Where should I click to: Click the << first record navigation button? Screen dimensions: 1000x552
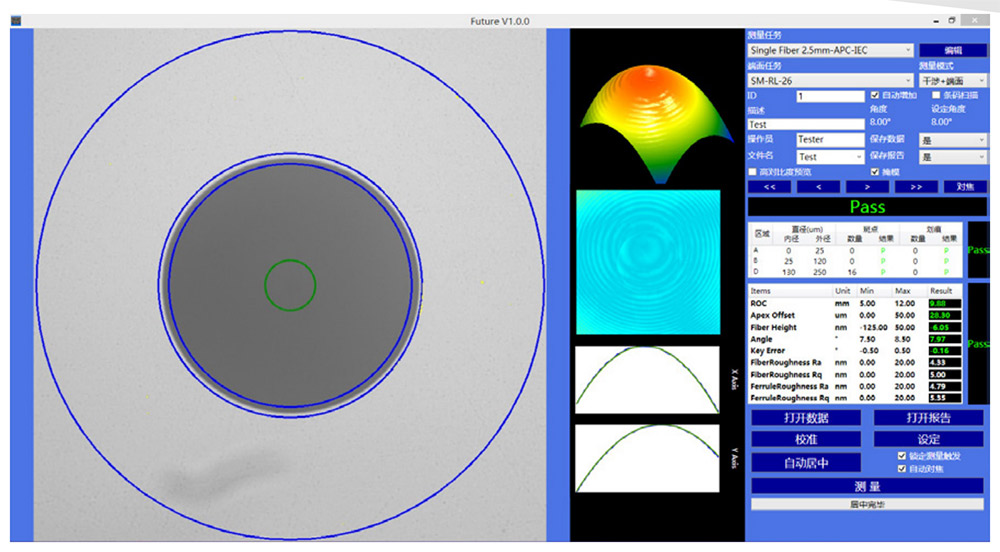coord(769,186)
